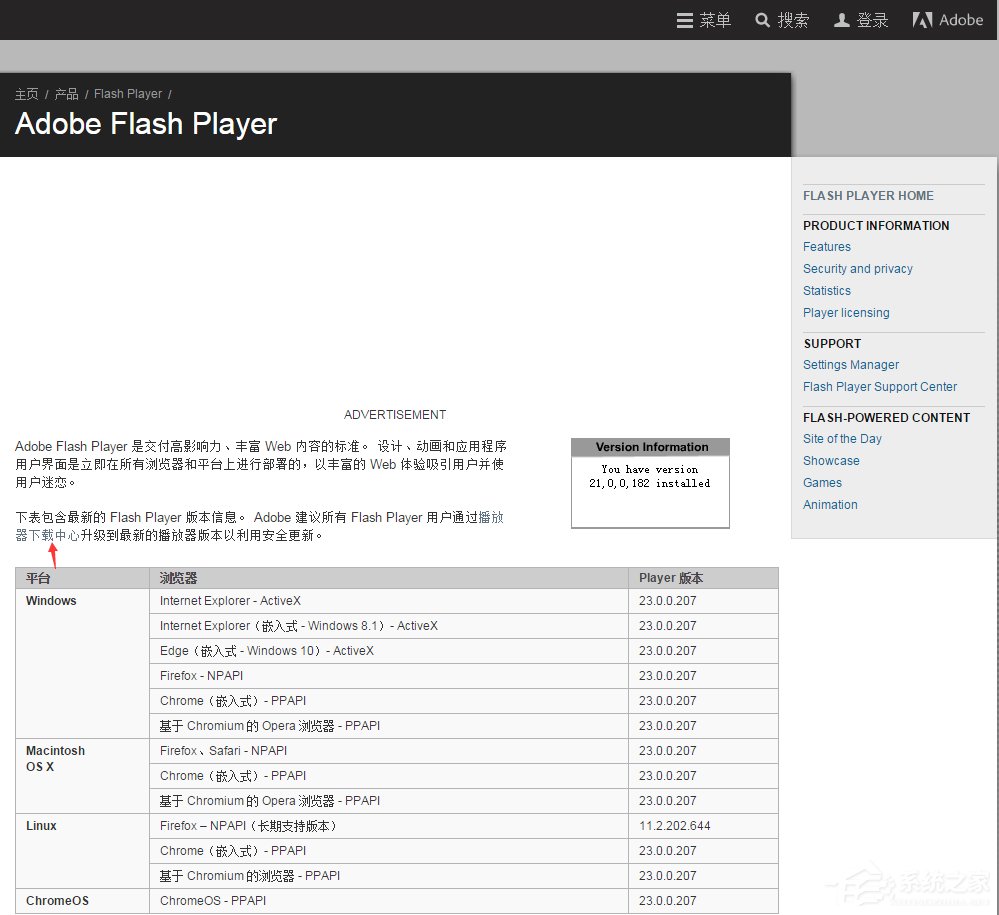
Task: Click the 主页 breadcrumb item
Action: coord(26,93)
